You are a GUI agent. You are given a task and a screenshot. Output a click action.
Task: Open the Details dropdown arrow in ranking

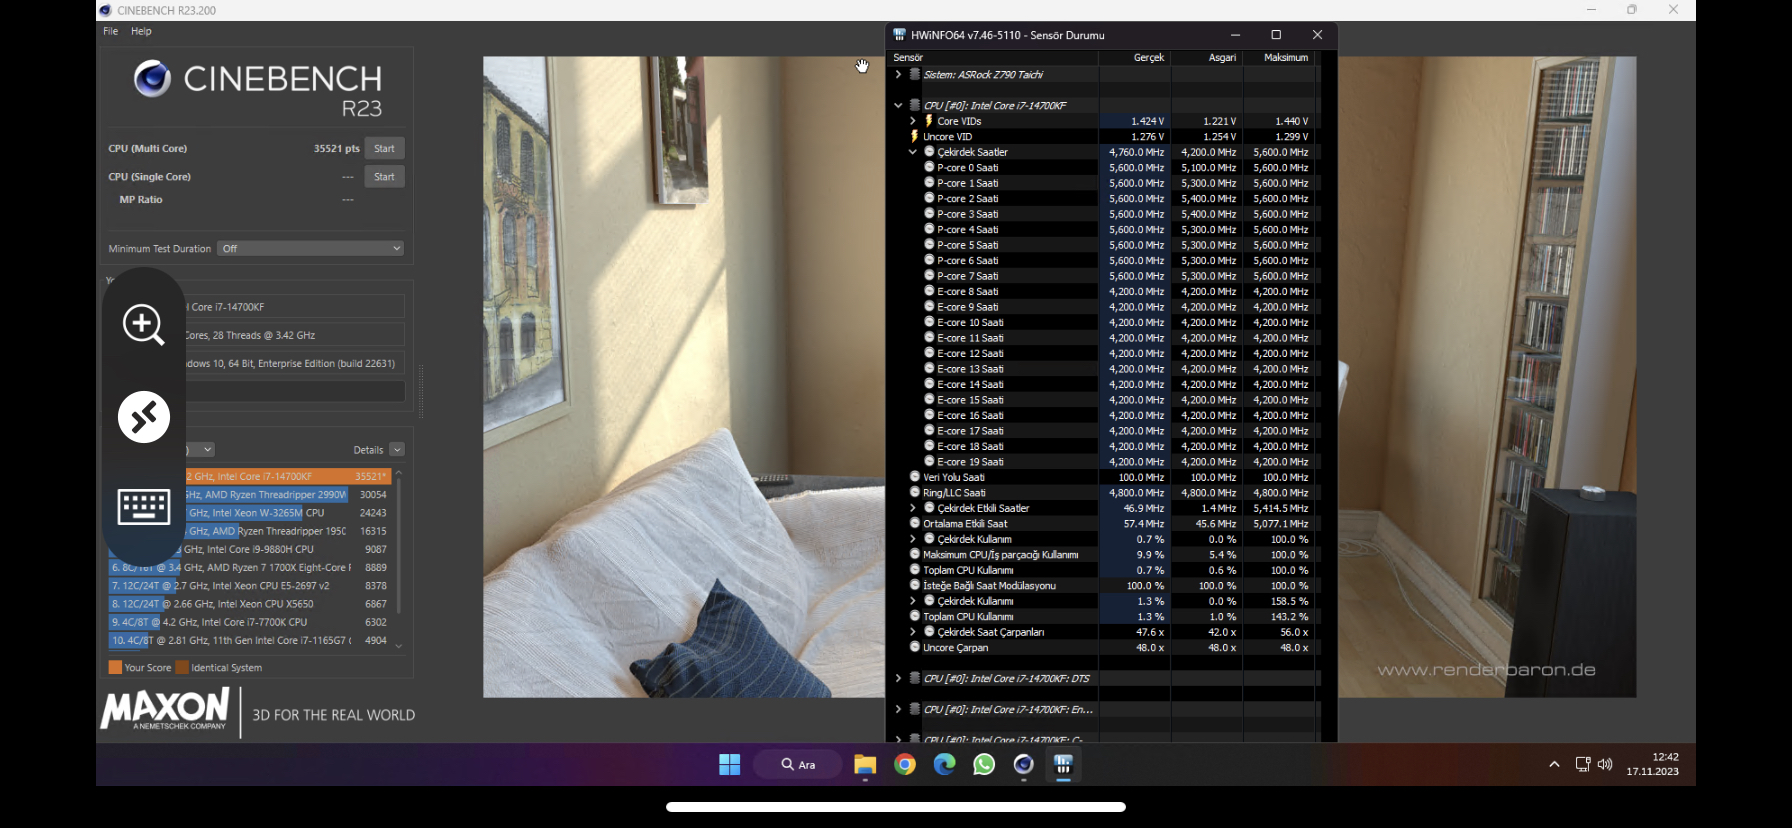[x=397, y=450]
